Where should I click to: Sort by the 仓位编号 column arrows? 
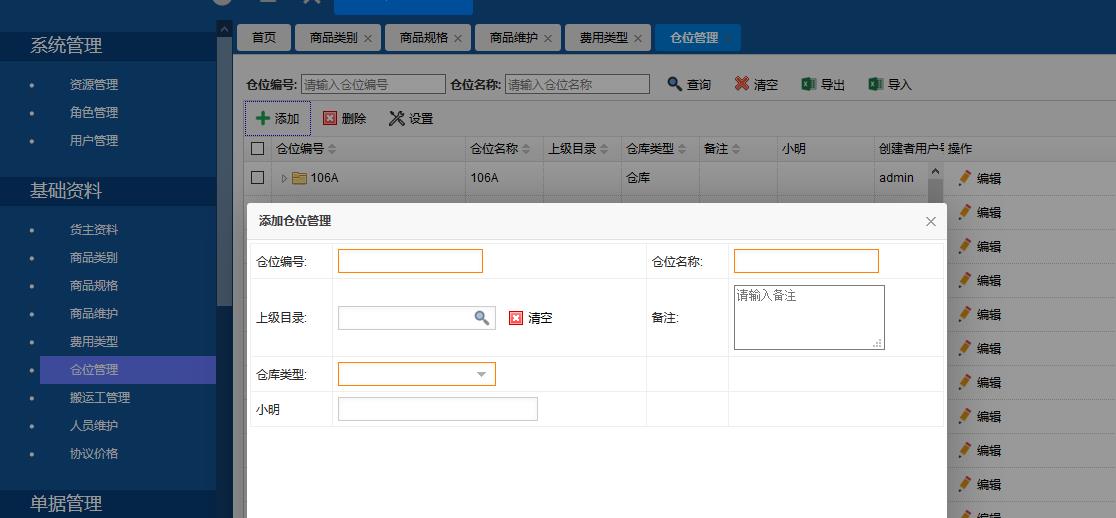pyautogui.click(x=332, y=149)
